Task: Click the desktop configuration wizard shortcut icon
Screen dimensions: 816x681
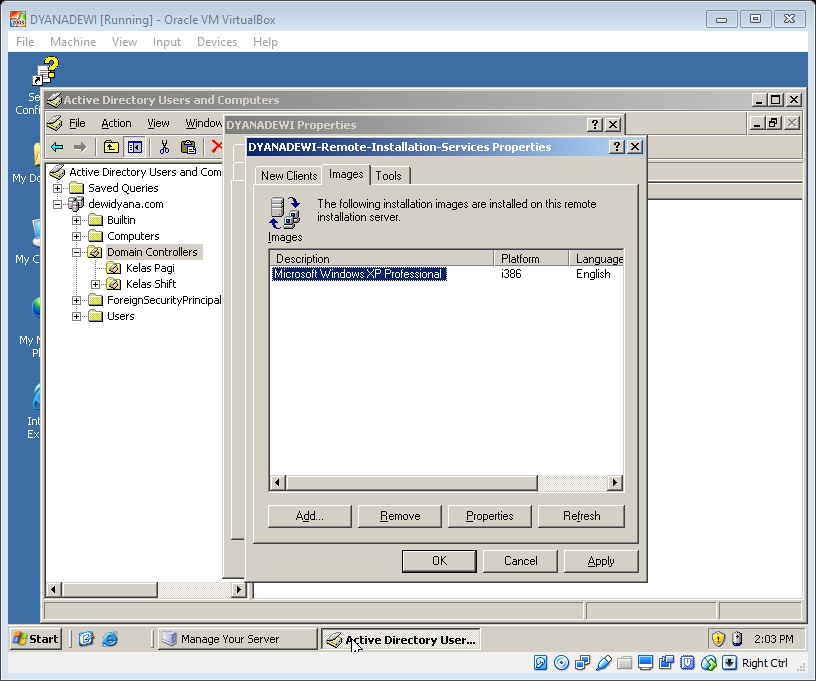Action: coord(46,71)
